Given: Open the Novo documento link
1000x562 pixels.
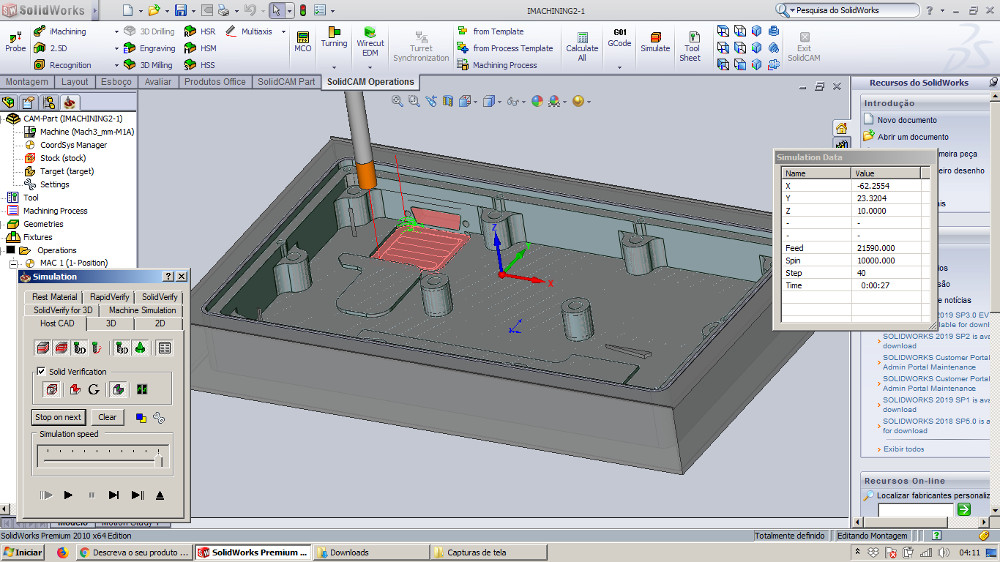Looking at the screenshot, I should [906, 120].
